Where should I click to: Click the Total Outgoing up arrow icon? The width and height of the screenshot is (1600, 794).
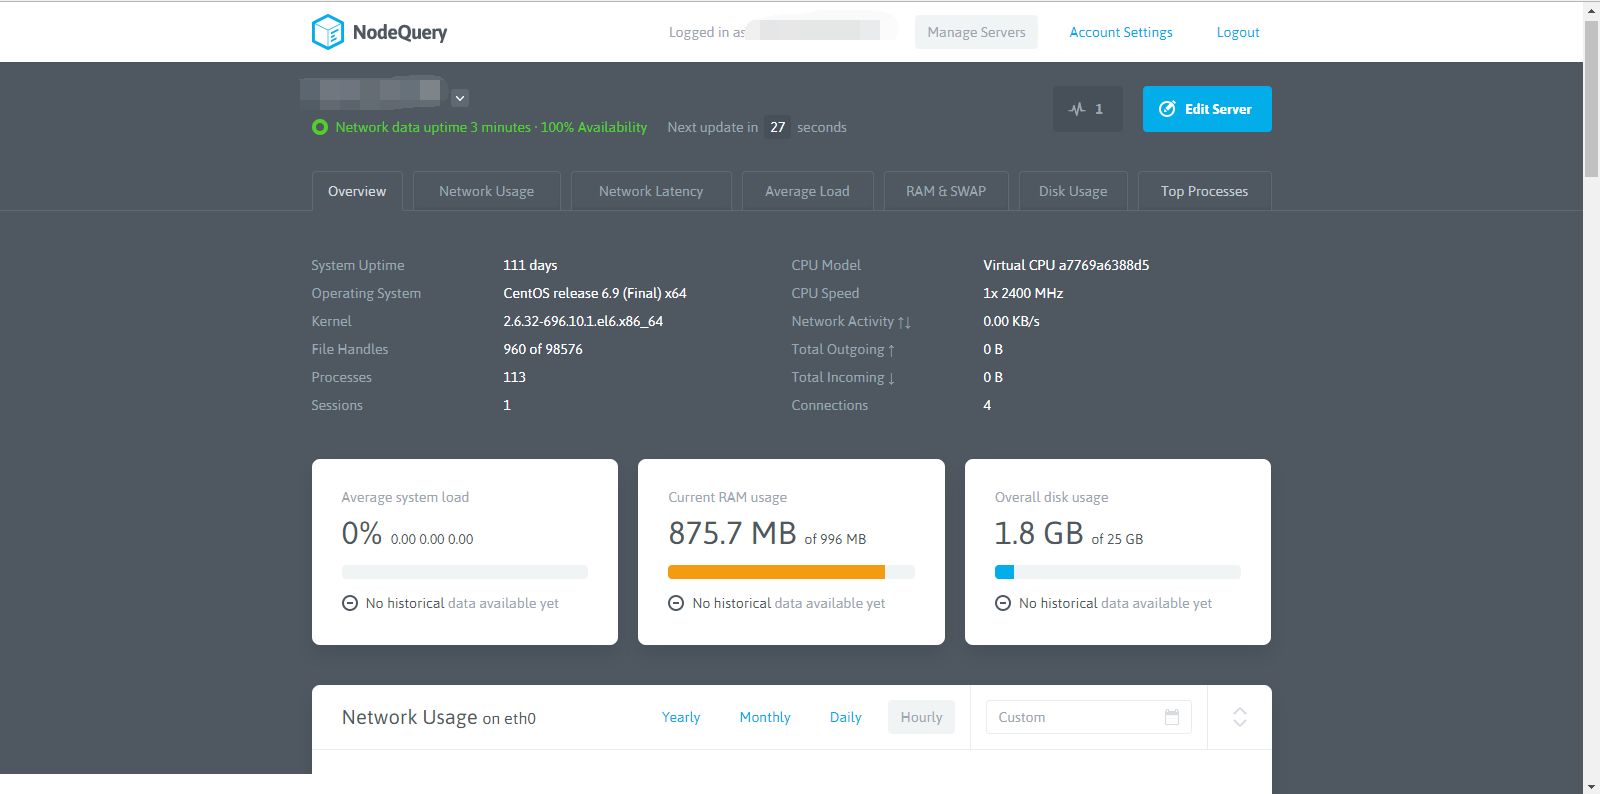[891, 350]
